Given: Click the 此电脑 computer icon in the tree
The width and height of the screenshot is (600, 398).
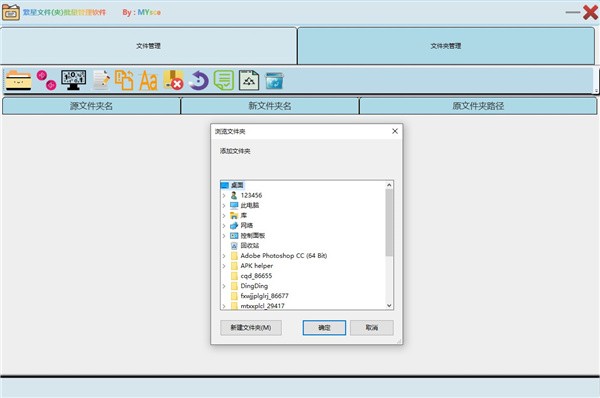Looking at the screenshot, I should tap(234, 205).
